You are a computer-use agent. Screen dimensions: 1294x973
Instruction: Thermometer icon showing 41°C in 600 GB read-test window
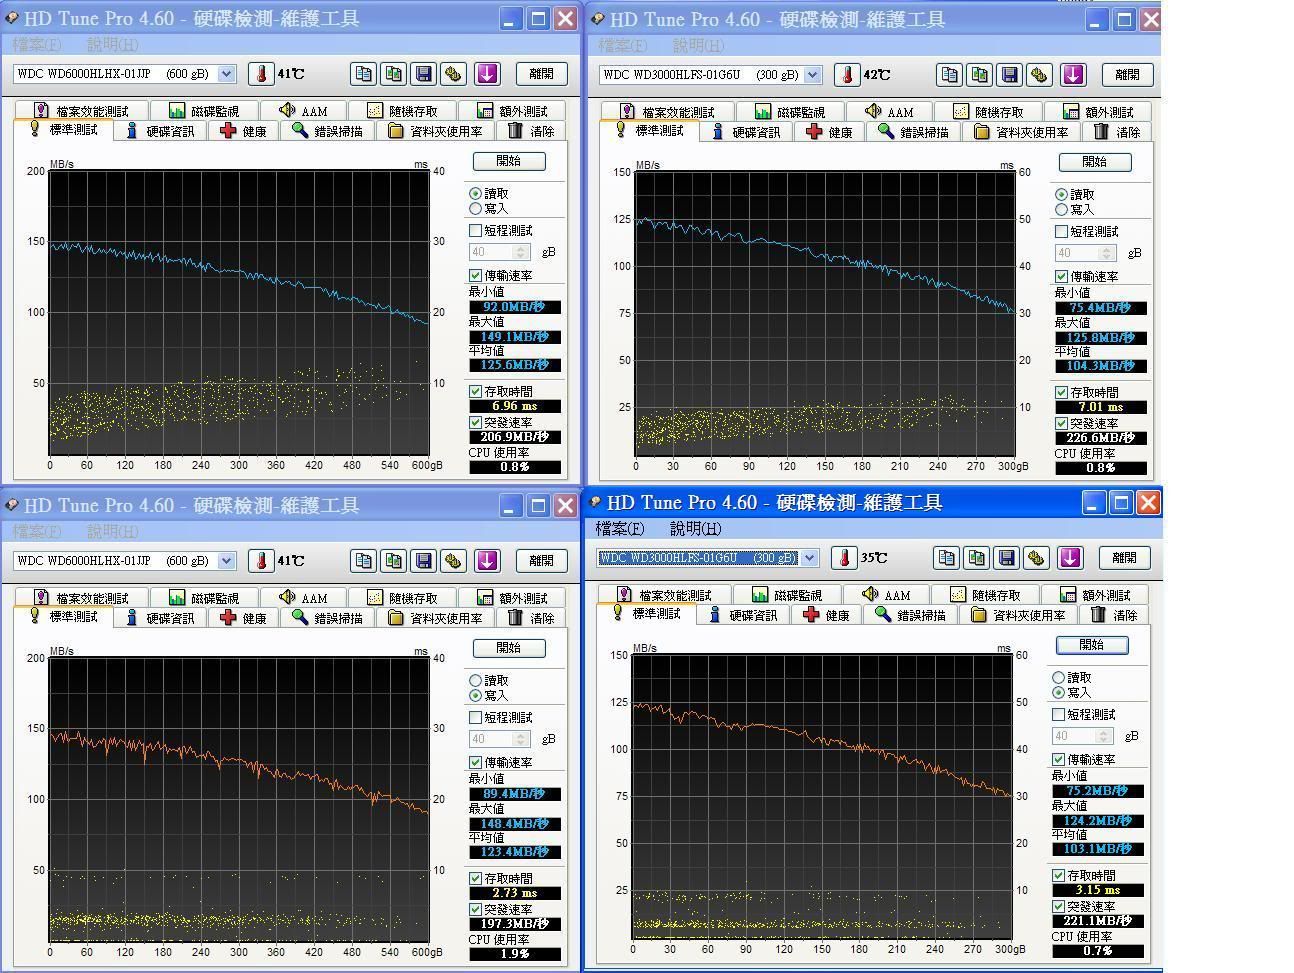tap(261, 73)
